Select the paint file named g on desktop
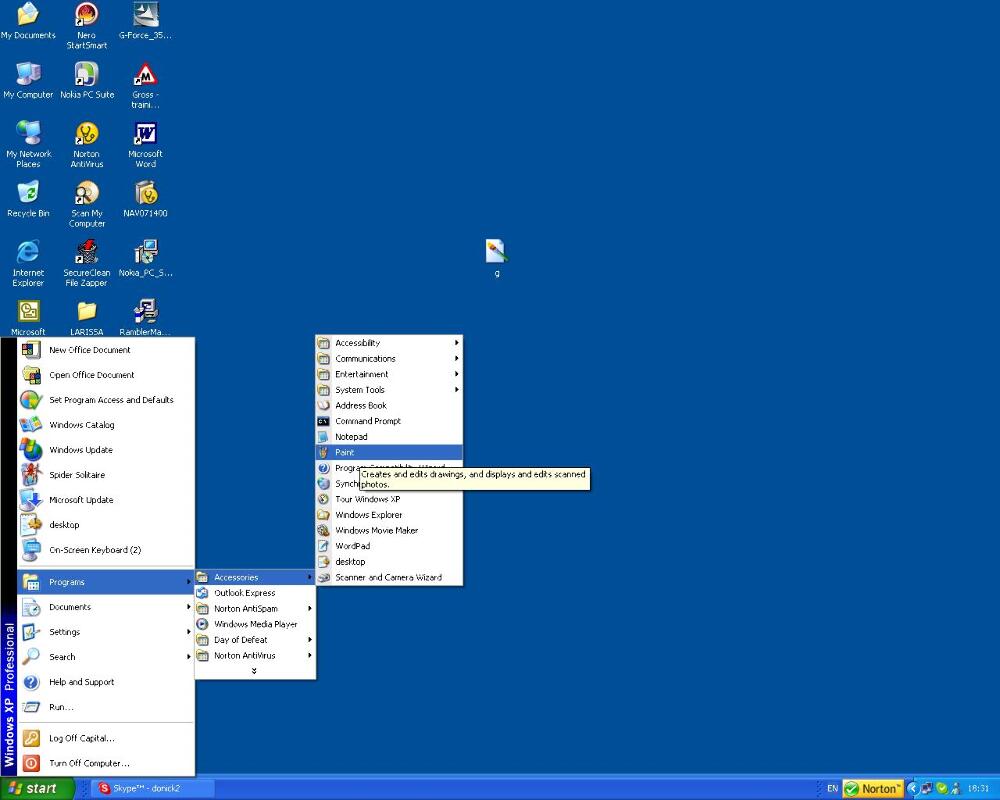This screenshot has width=1000, height=800. (x=497, y=258)
